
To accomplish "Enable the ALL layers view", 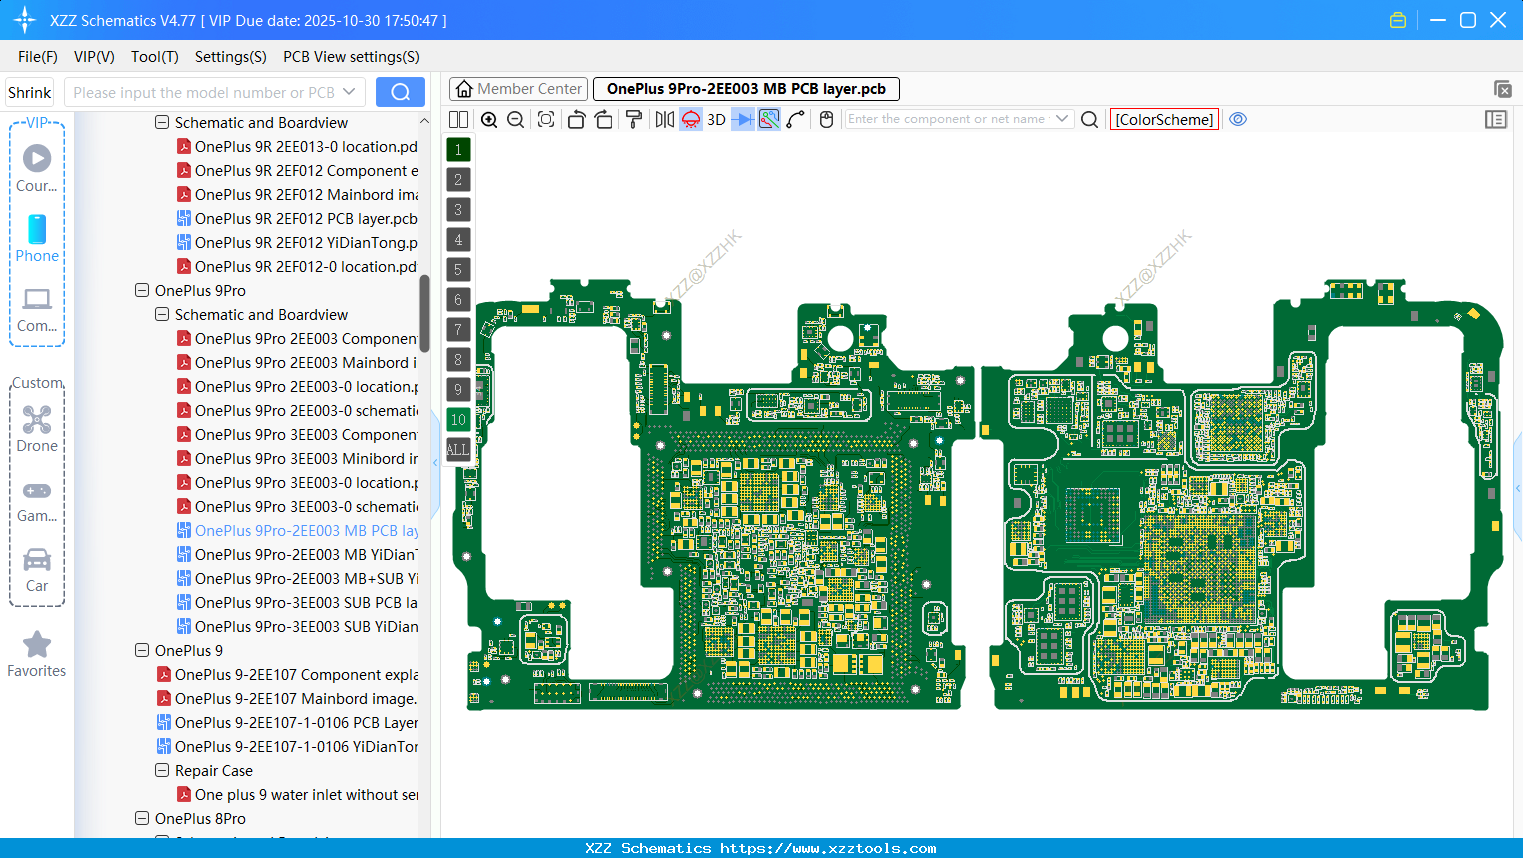I will (x=457, y=450).
